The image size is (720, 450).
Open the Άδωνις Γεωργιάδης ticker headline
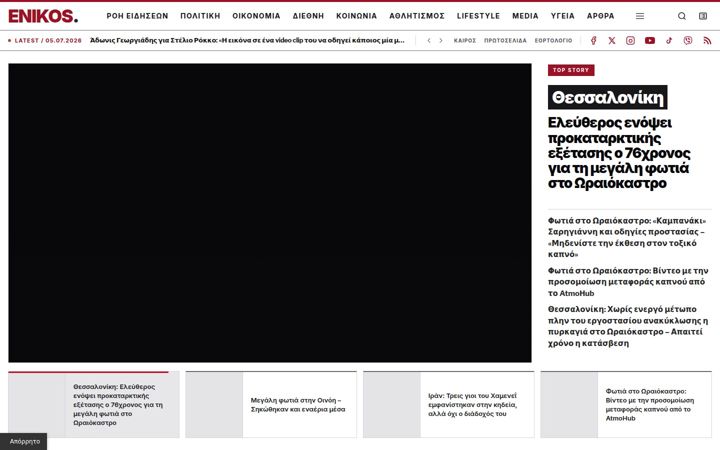pos(247,40)
